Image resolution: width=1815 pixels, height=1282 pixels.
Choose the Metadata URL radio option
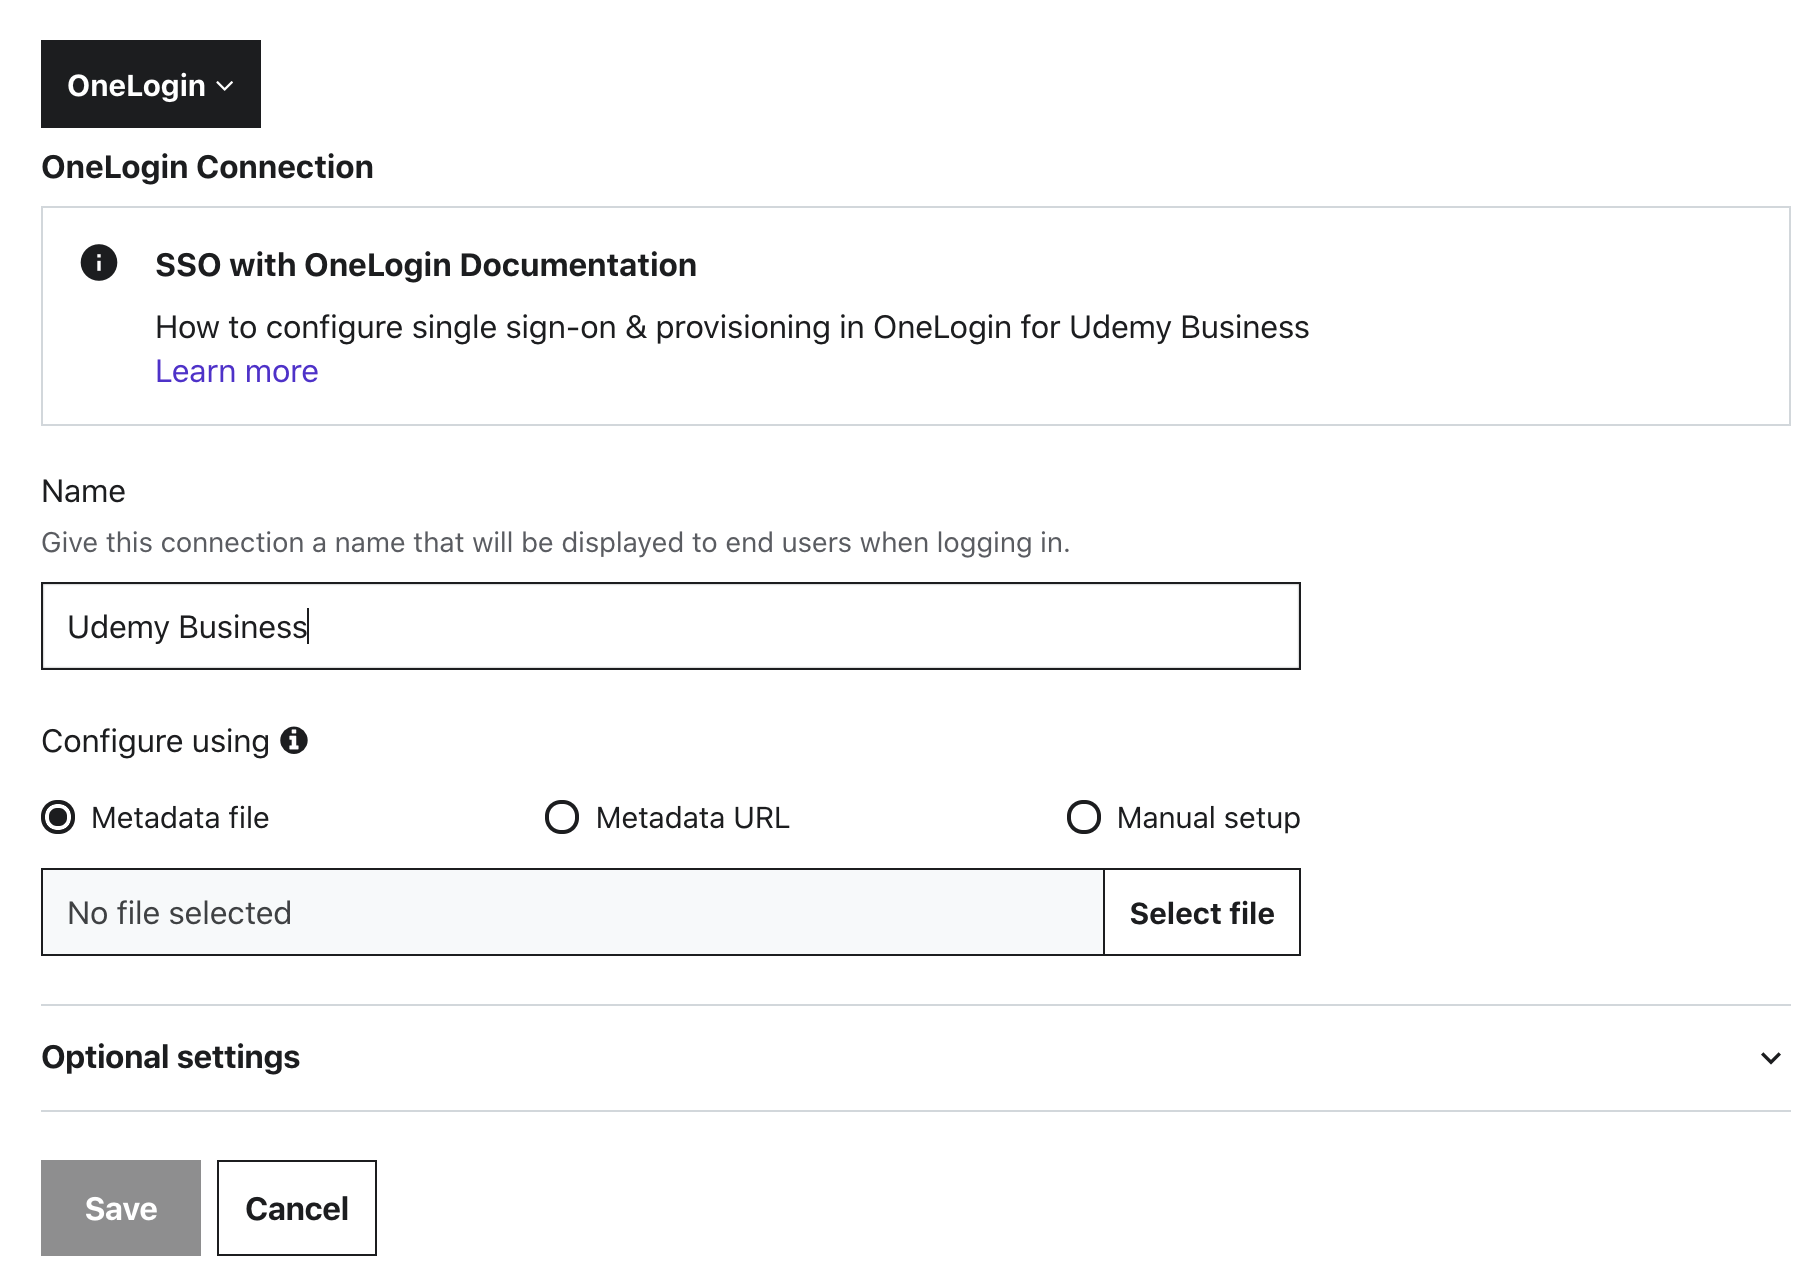coord(561,817)
